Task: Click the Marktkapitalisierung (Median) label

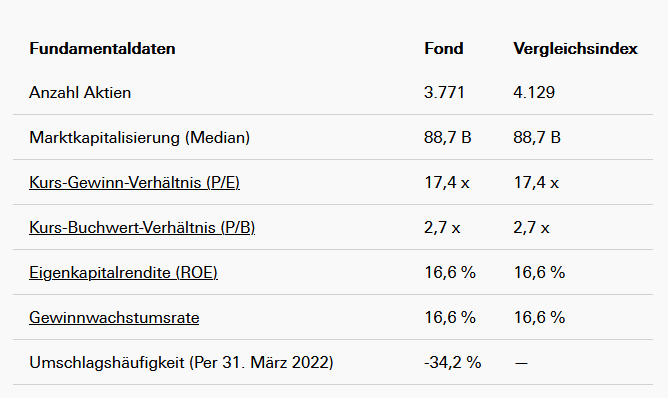Action: pos(139,138)
